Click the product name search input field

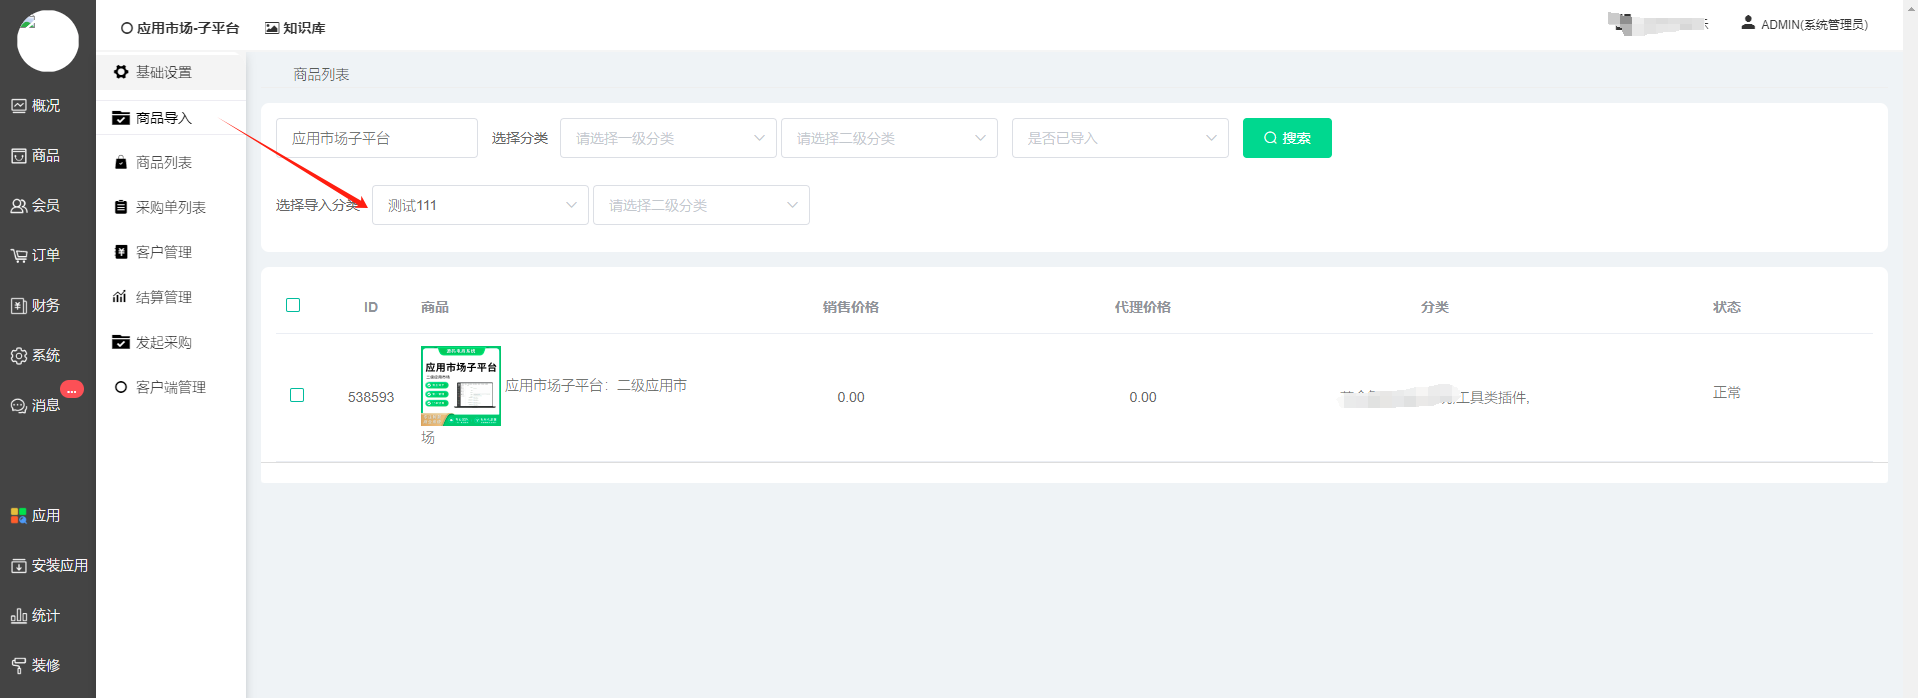[x=377, y=138]
